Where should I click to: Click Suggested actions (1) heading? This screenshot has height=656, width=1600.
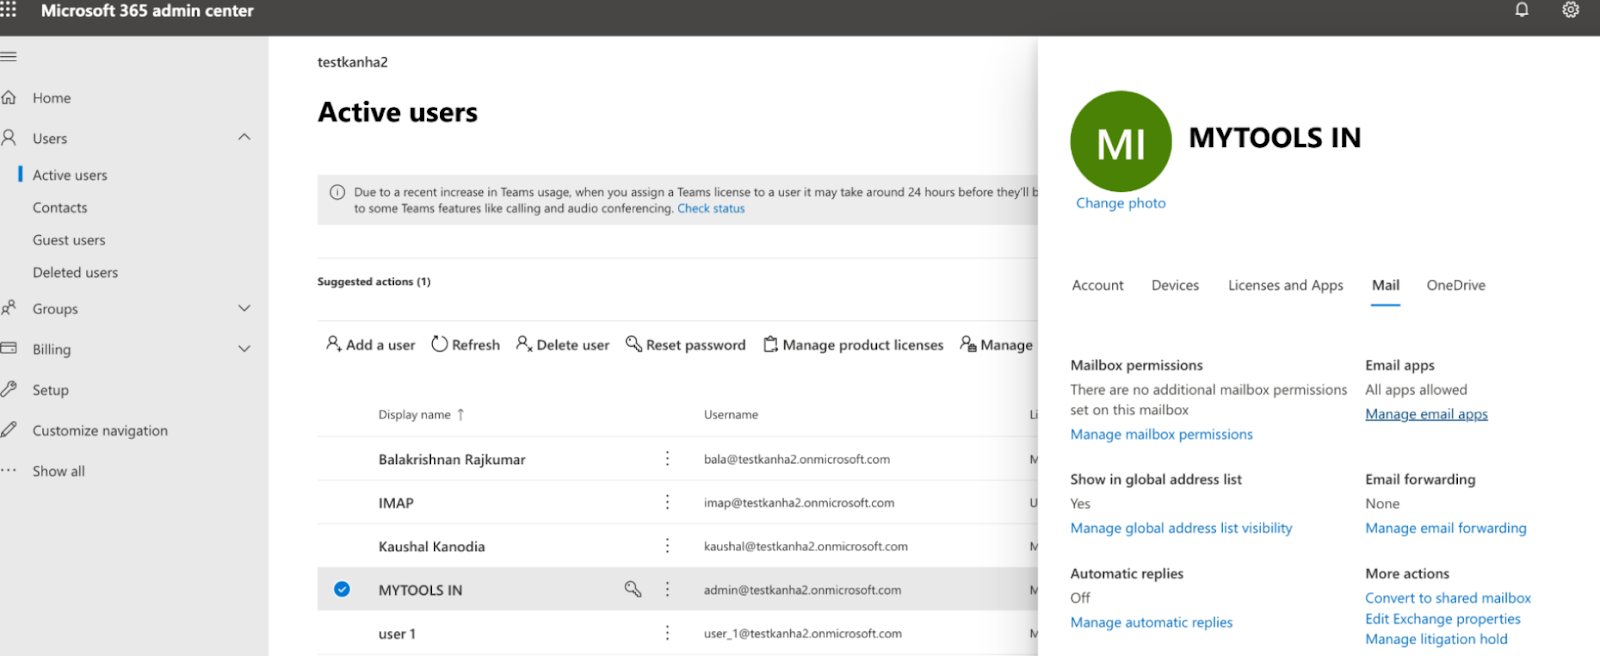click(x=373, y=282)
